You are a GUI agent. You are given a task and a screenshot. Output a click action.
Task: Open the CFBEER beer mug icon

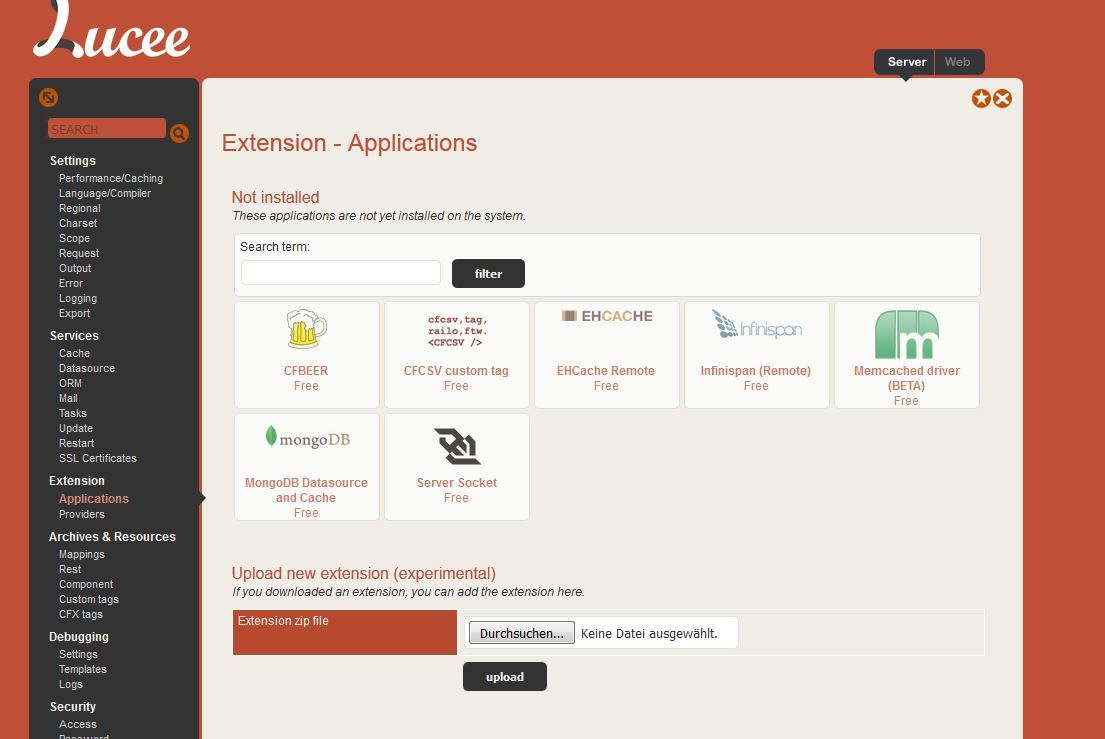pos(307,329)
